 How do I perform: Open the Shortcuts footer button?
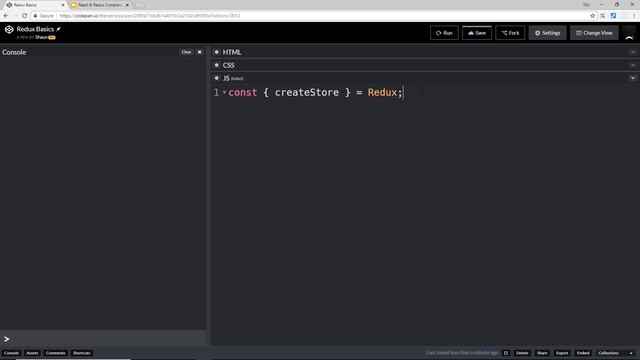[81, 353]
